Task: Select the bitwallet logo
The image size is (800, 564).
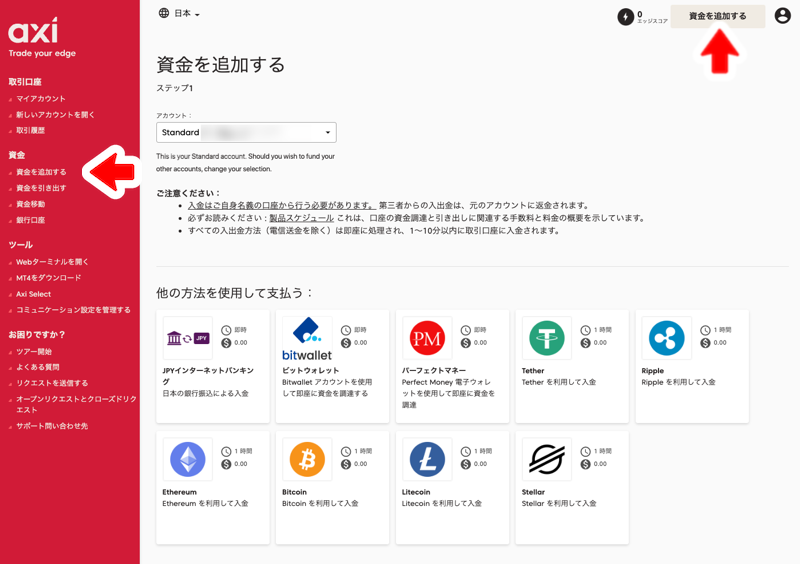Action: pos(307,338)
